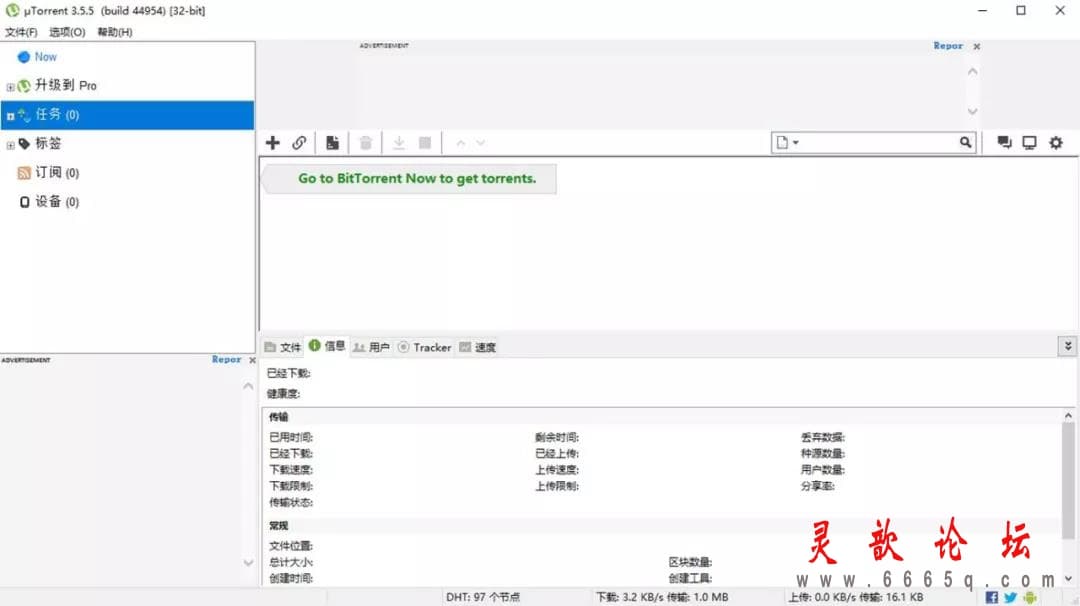1080x606 pixels.
Task: Move torrent up the queue arrow
Action: tap(461, 143)
